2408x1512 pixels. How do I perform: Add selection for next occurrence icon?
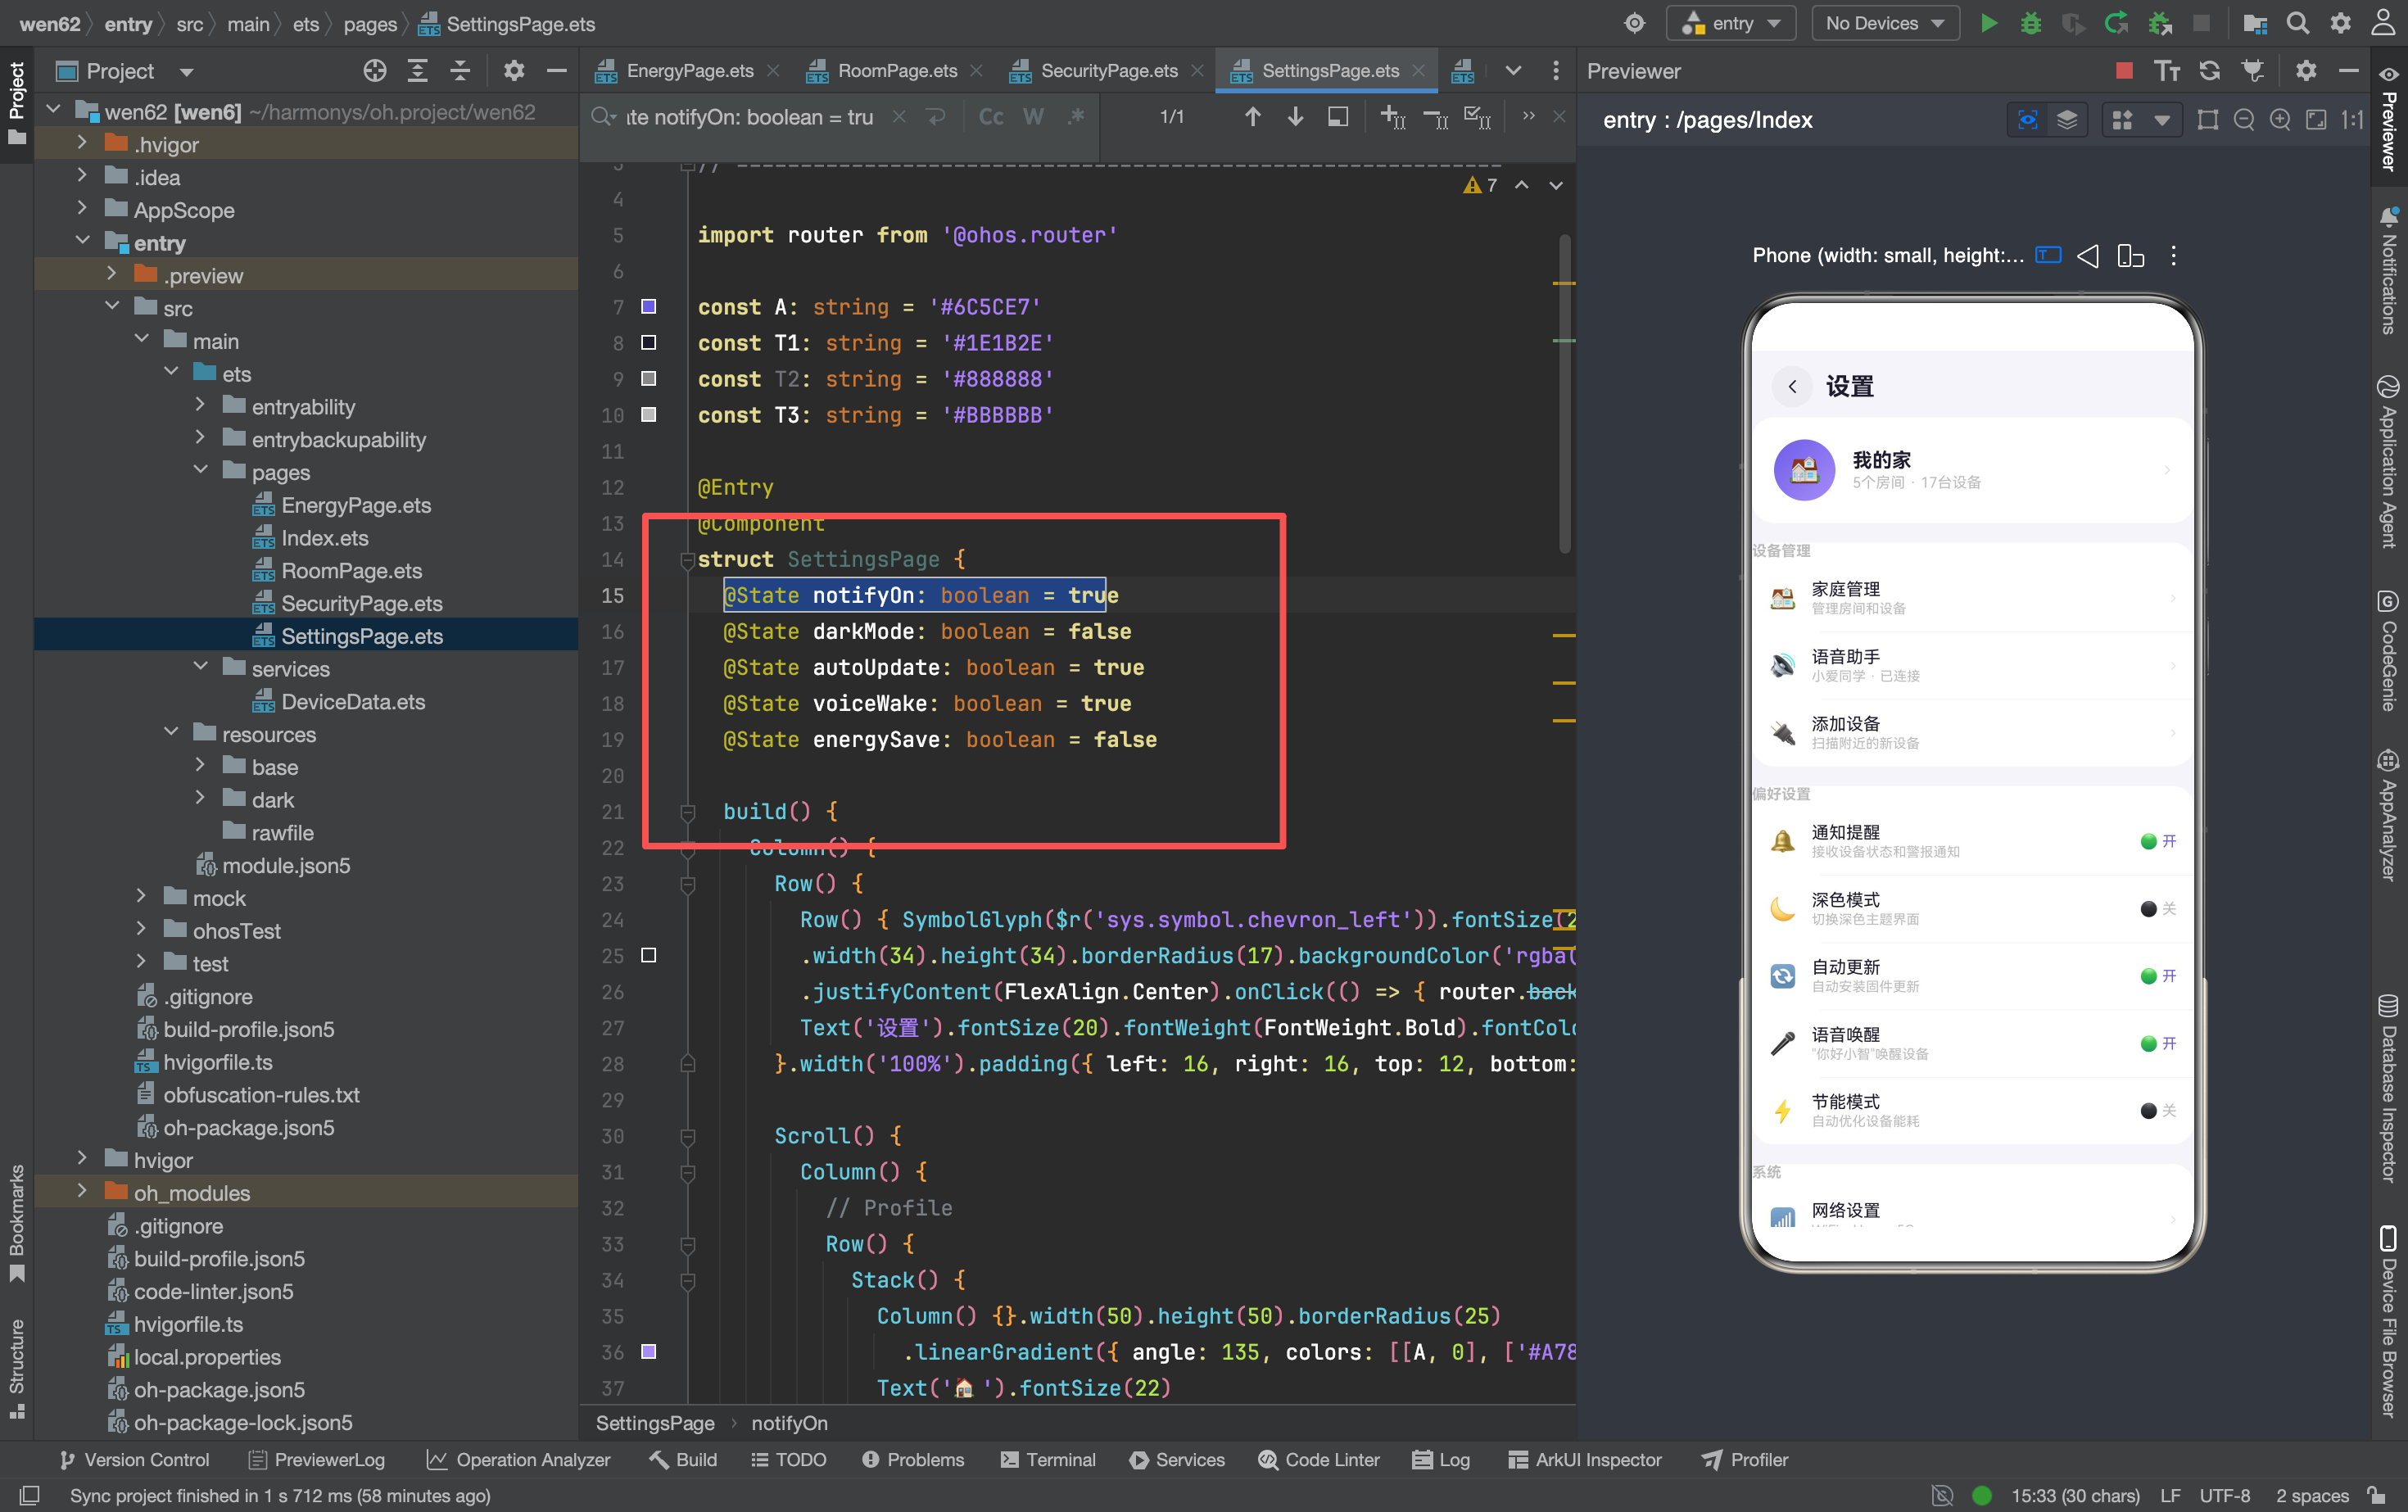pyautogui.click(x=1393, y=117)
